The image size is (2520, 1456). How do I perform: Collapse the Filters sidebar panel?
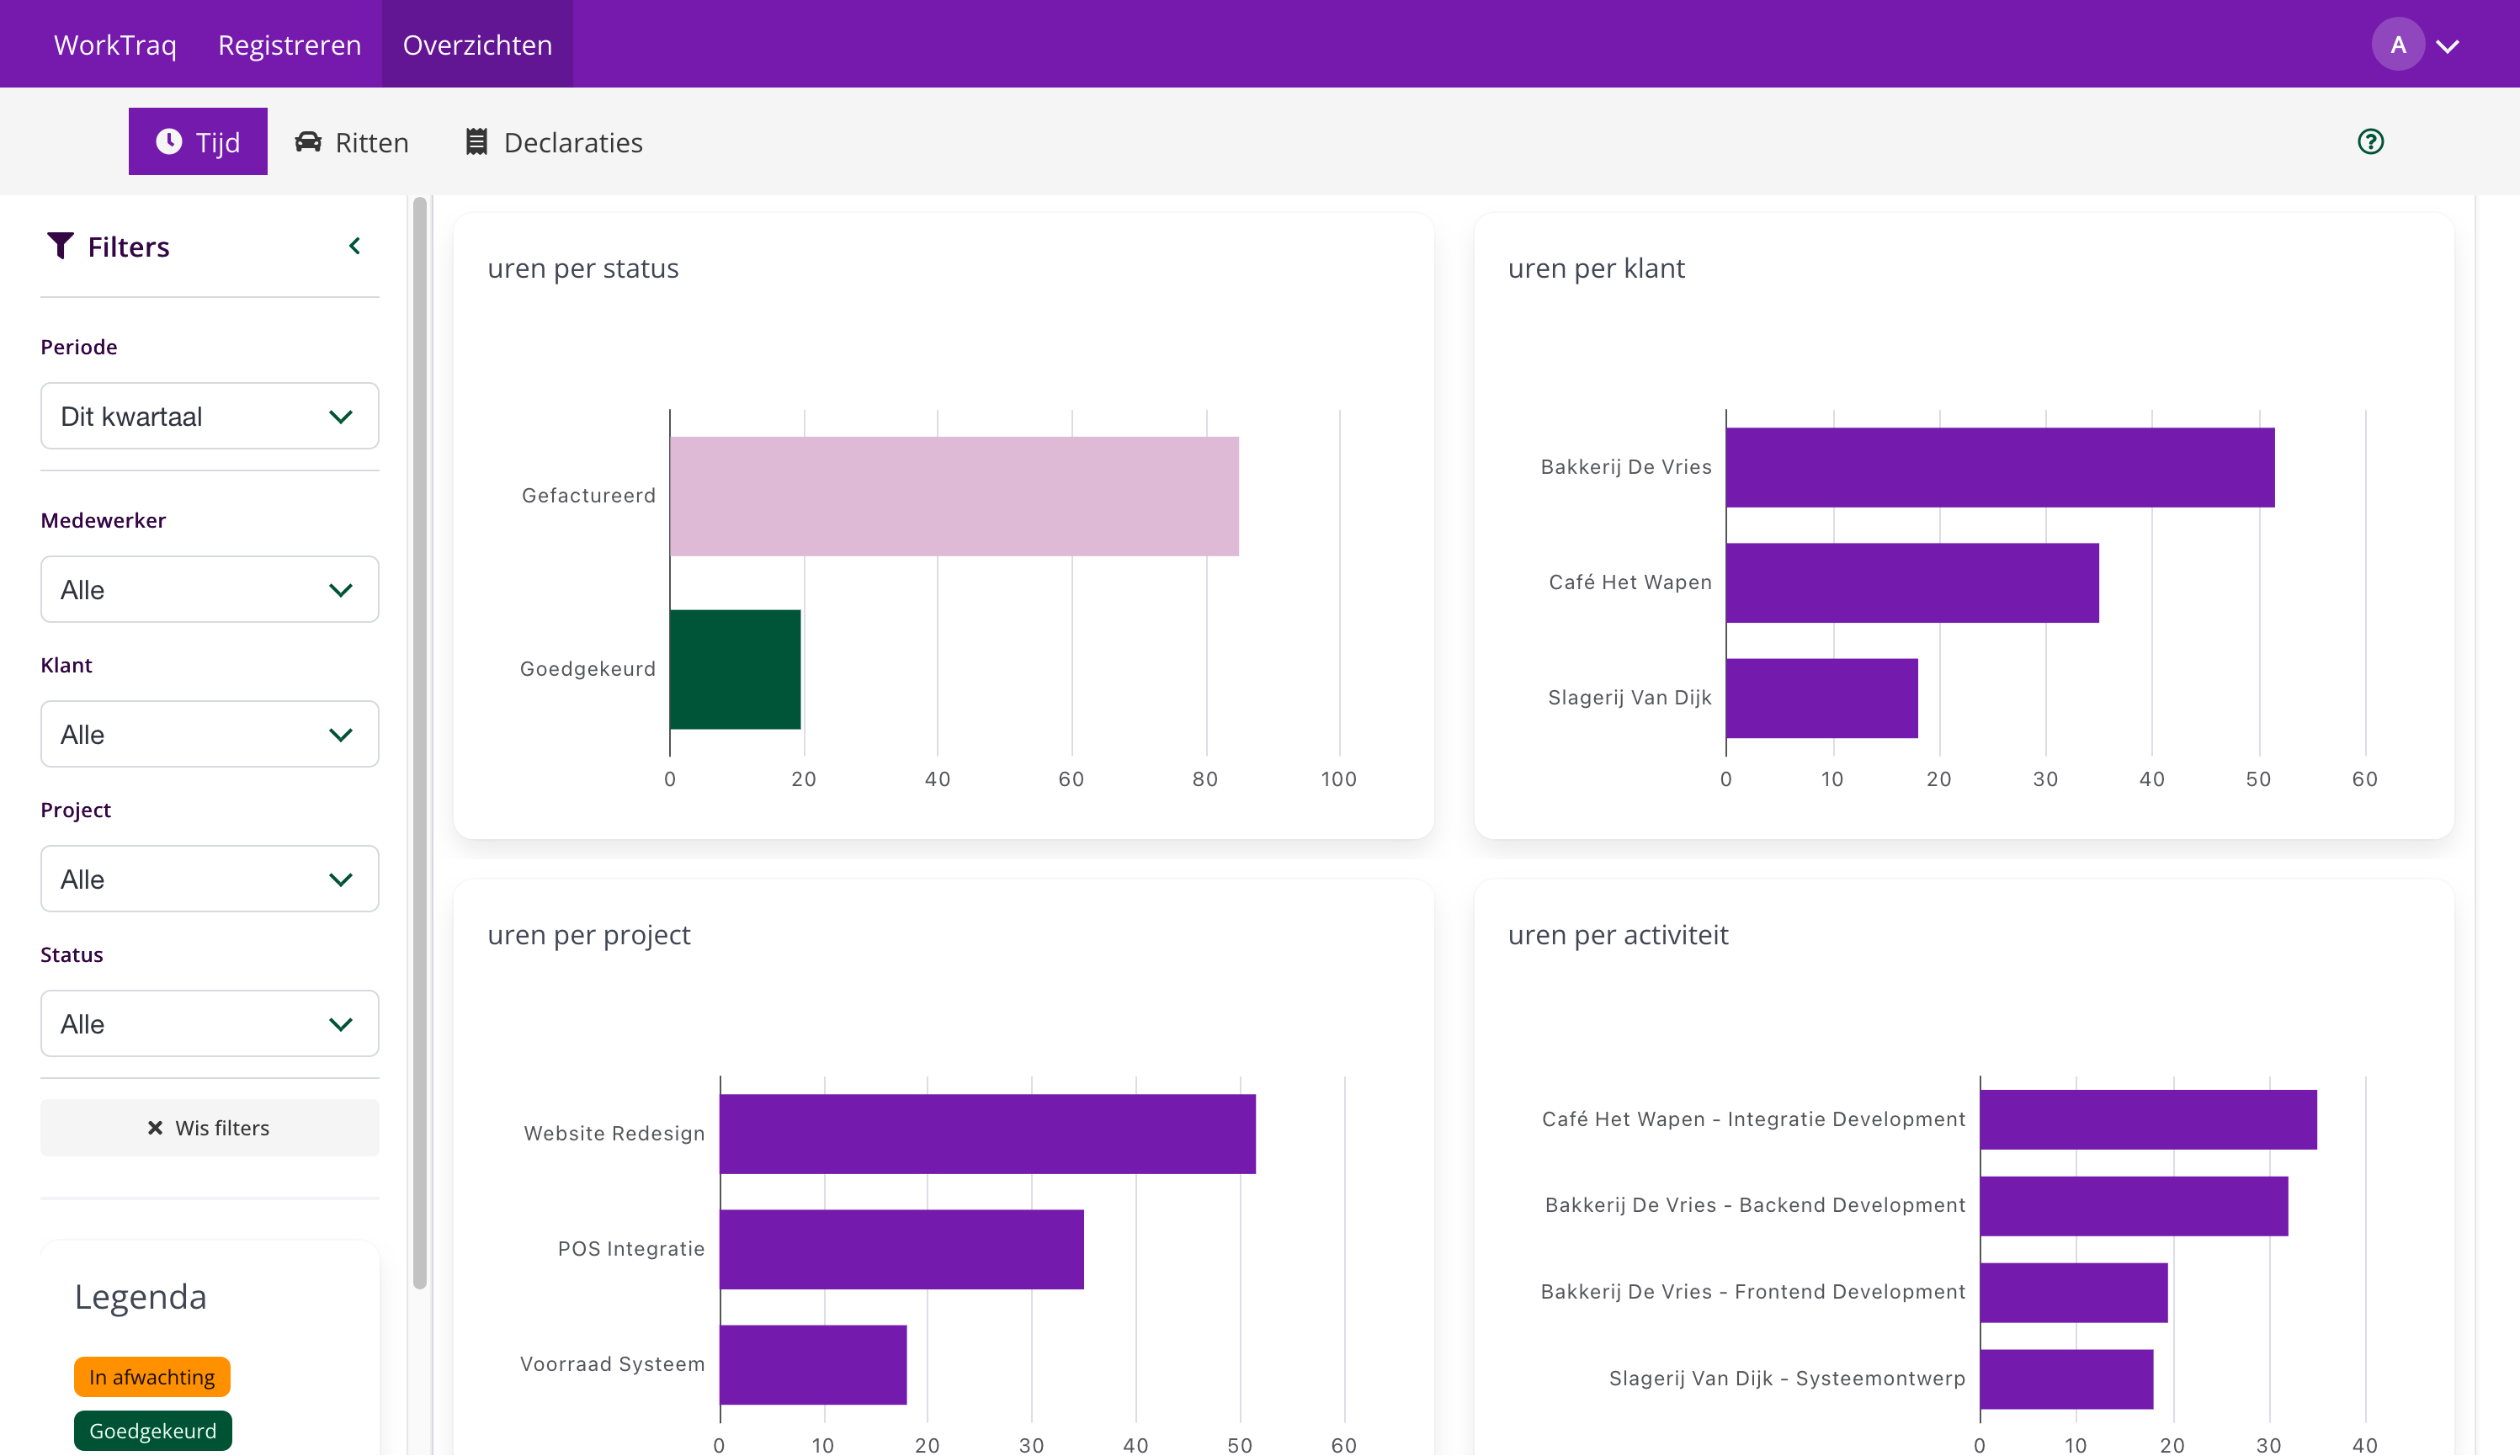click(x=354, y=246)
